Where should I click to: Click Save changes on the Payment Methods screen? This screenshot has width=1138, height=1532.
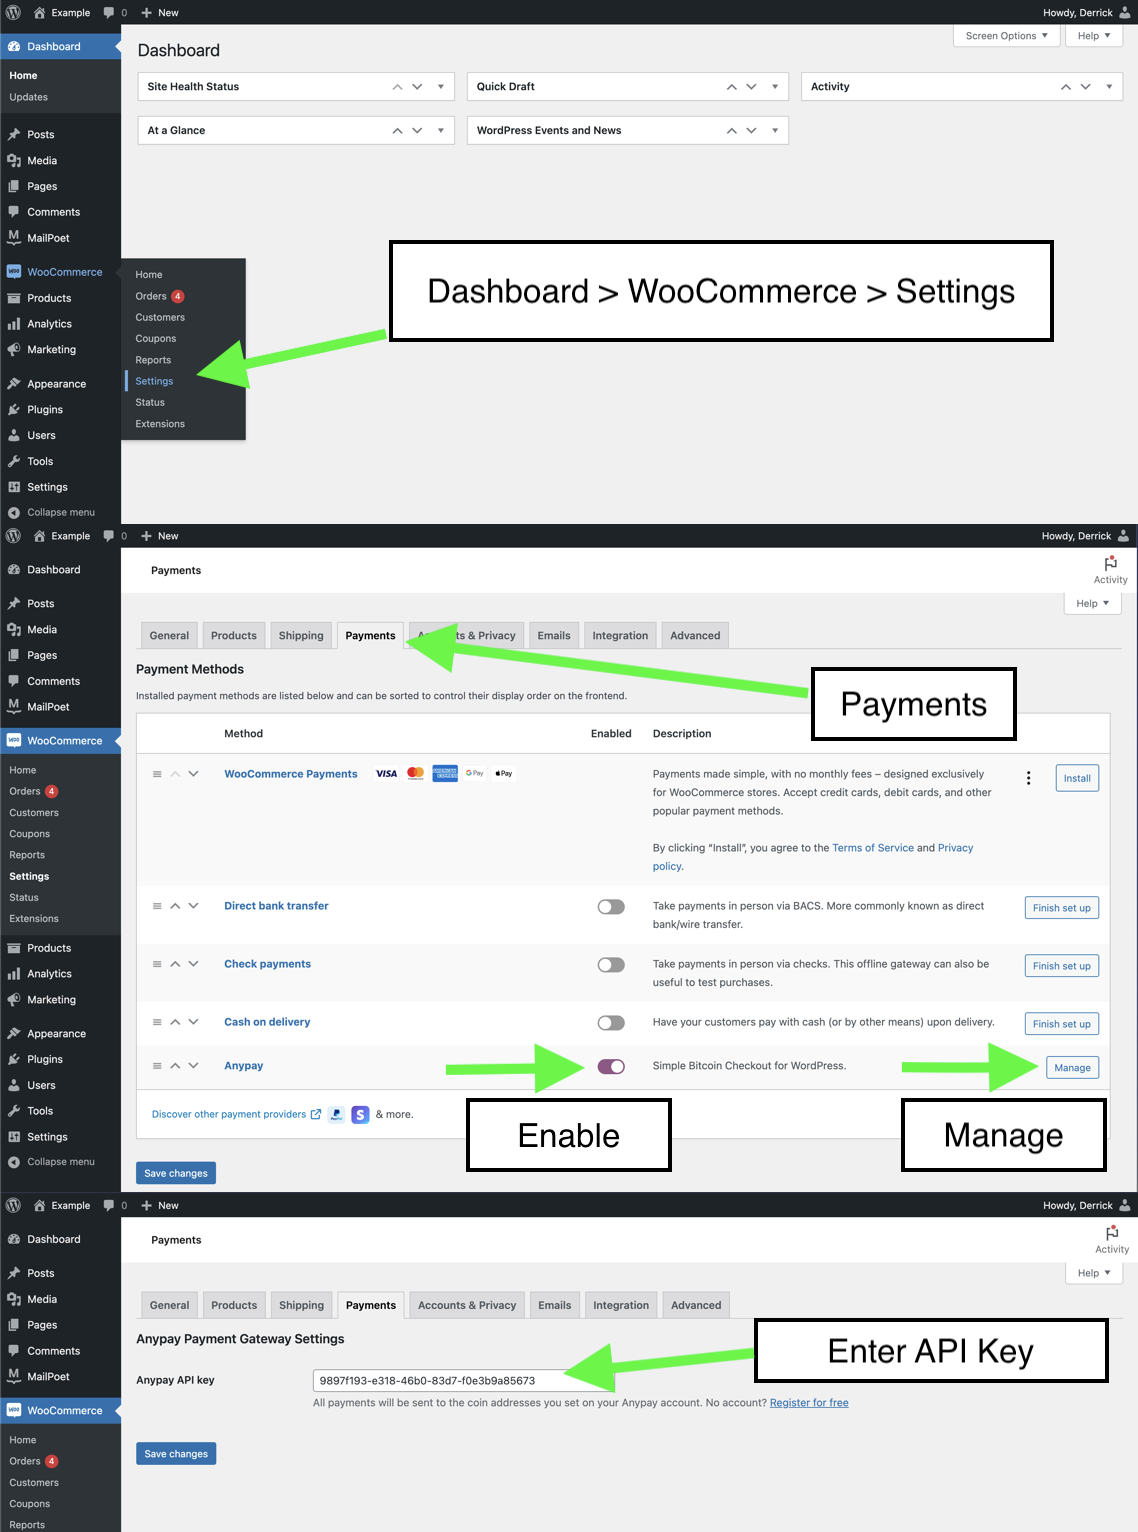click(x=176, y=1173)
